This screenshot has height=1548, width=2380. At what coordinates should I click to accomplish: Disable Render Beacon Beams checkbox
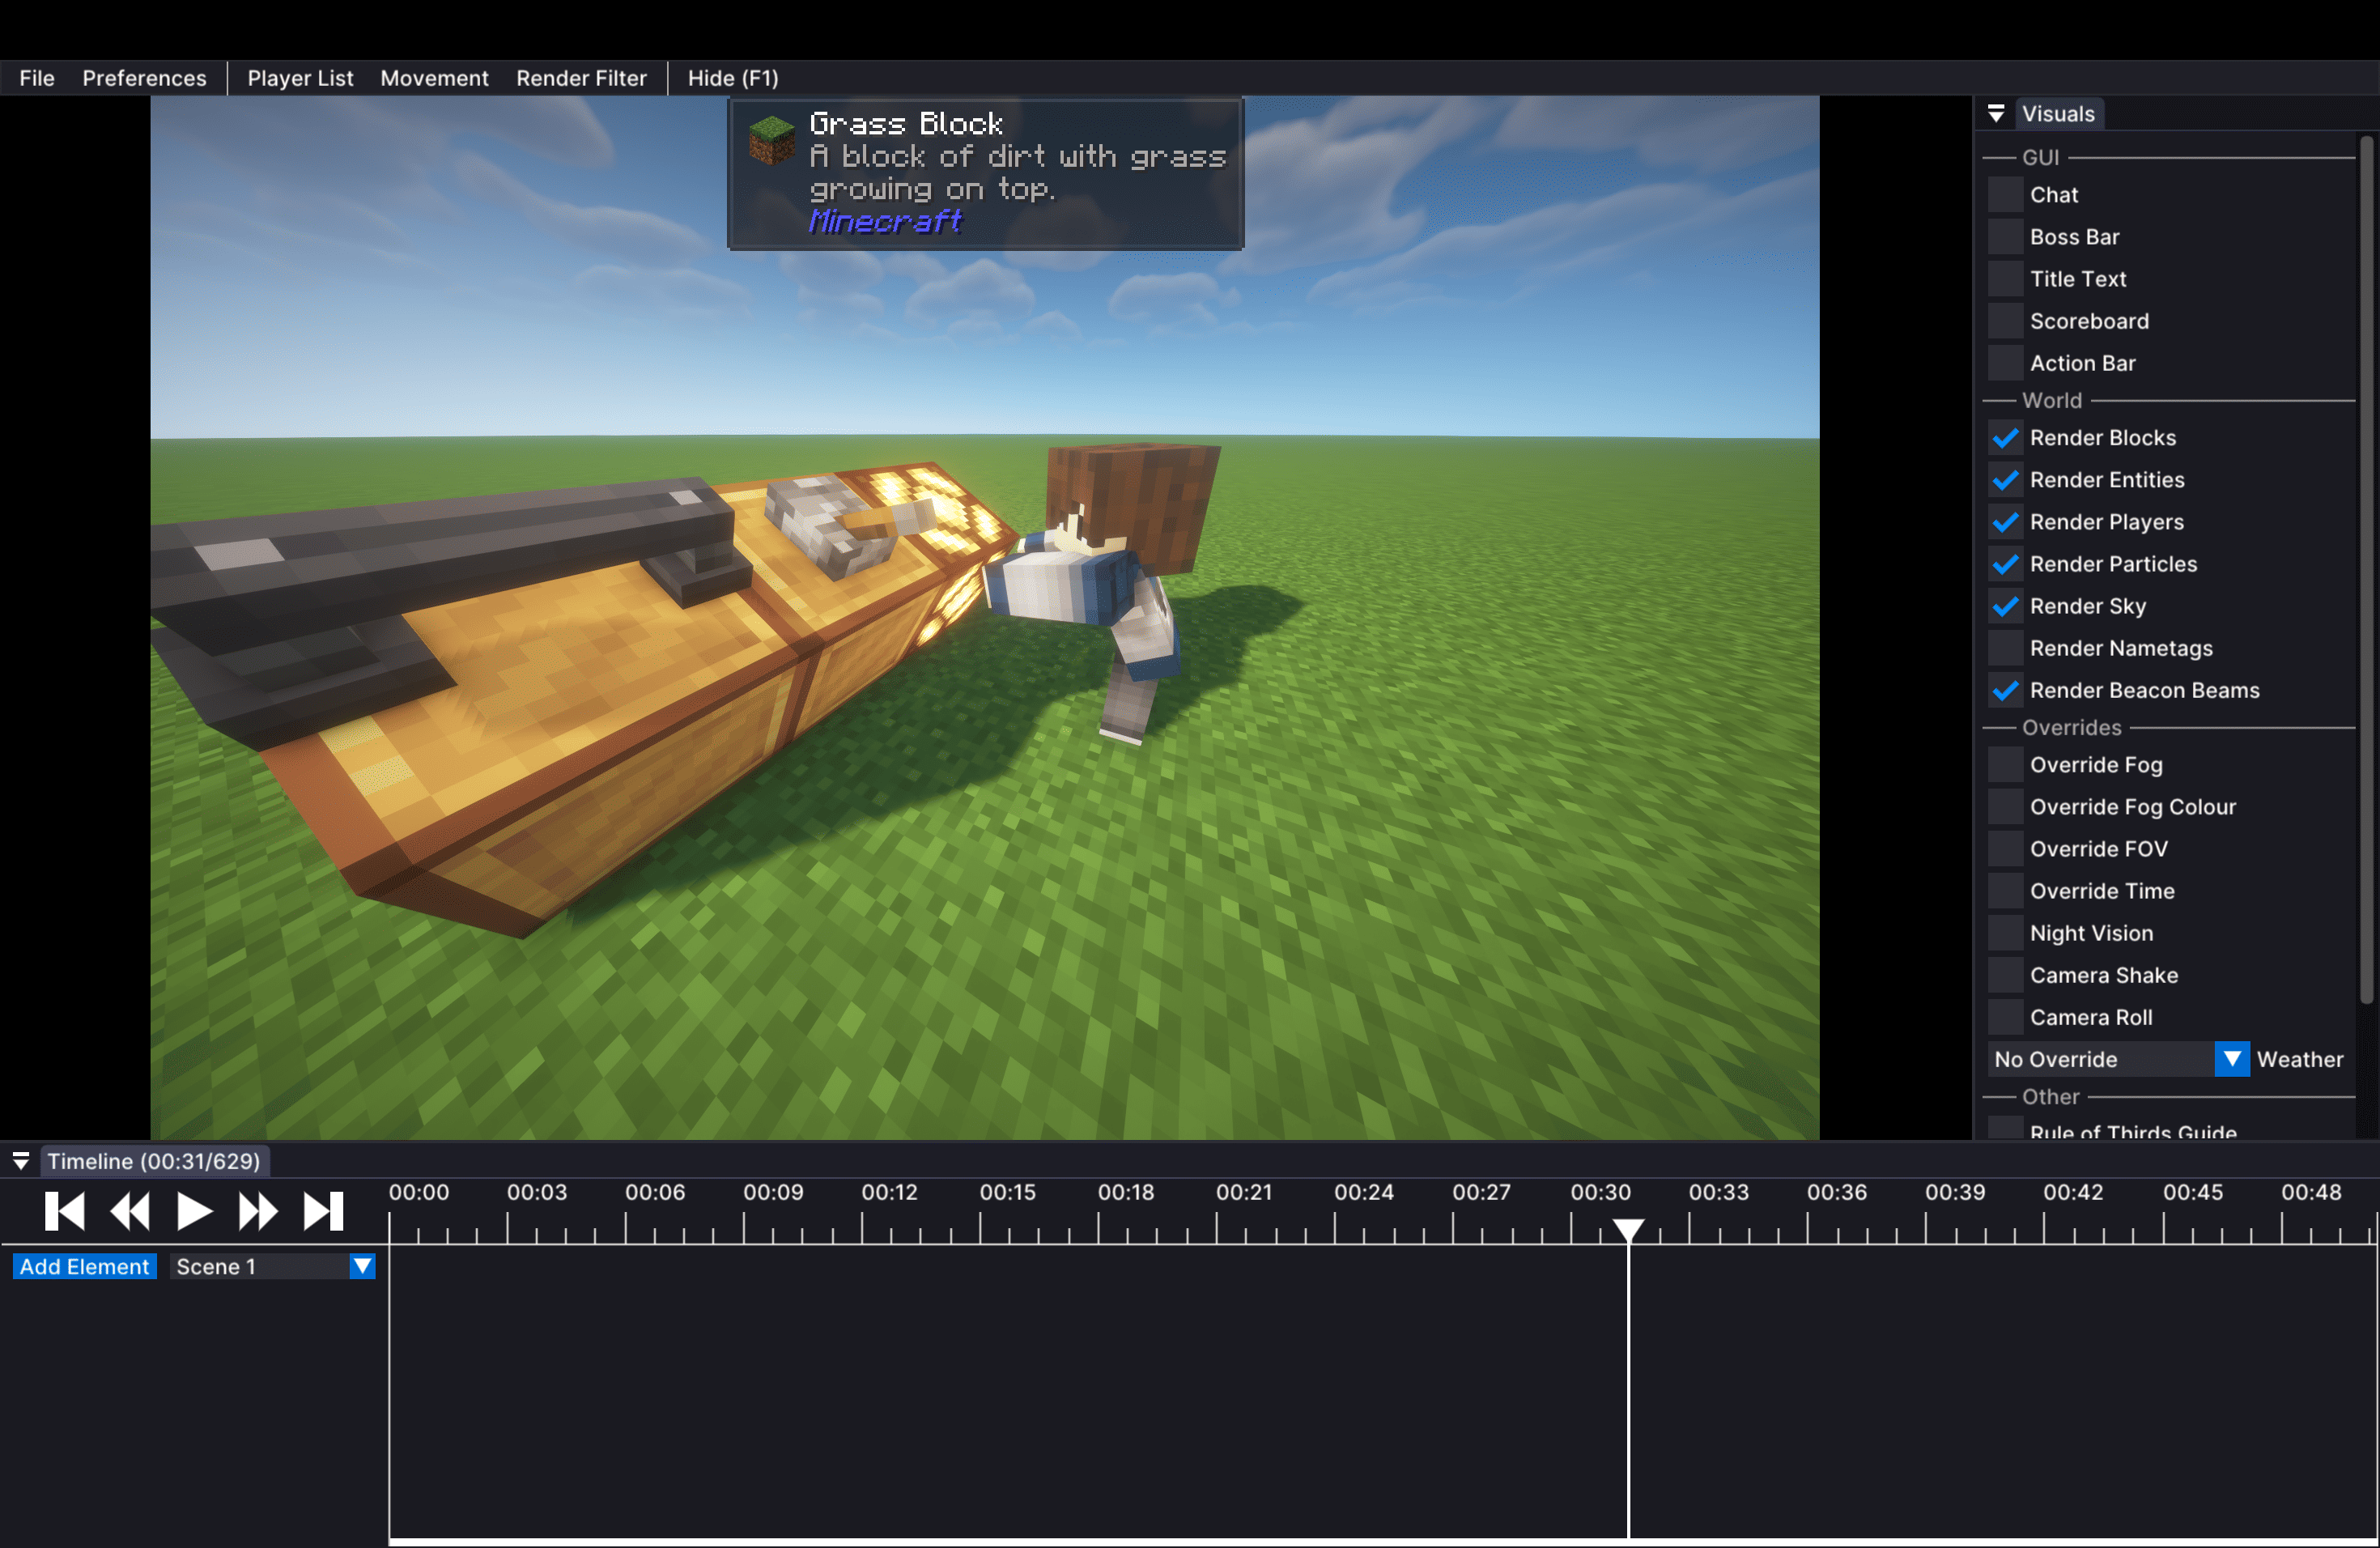click(x=2005, y=690)
